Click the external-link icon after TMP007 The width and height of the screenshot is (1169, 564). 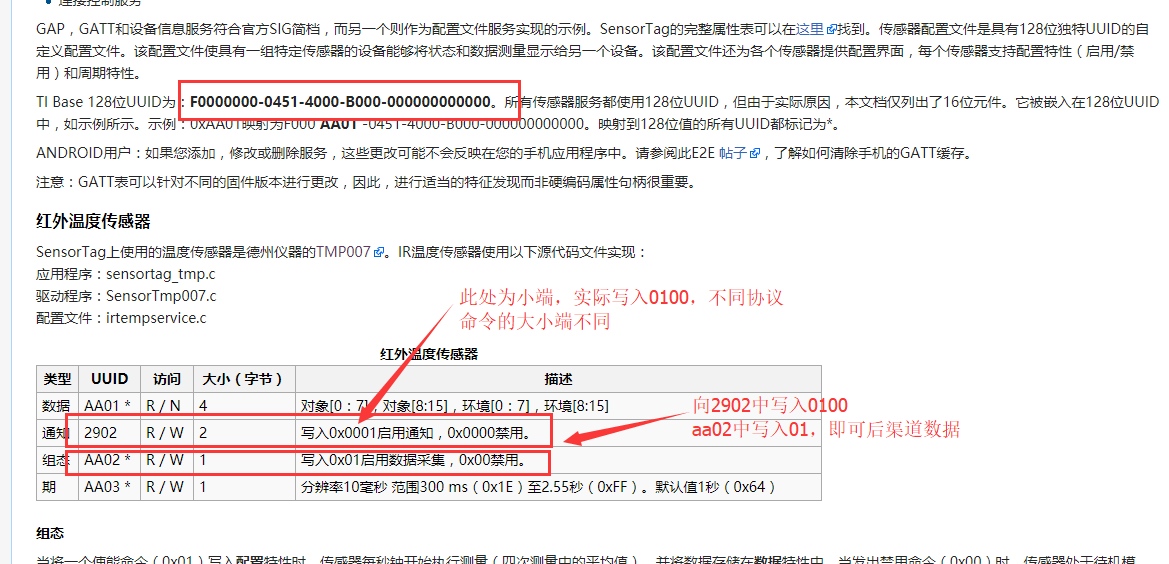point(378,253)
